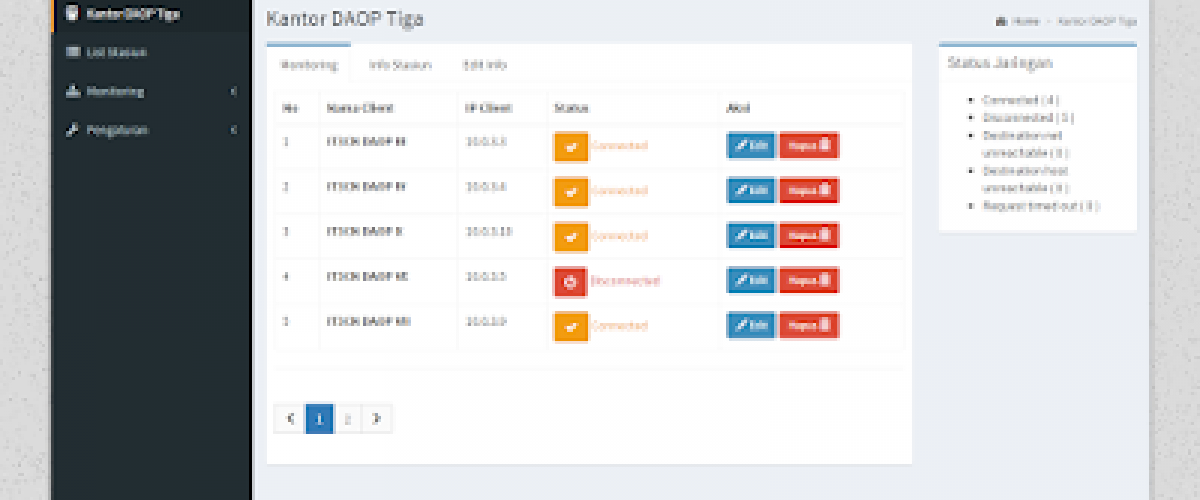Select page 2 in the pagination
Image resolution: width=1200 pixels, height=500 pixels.
[347, 419]
